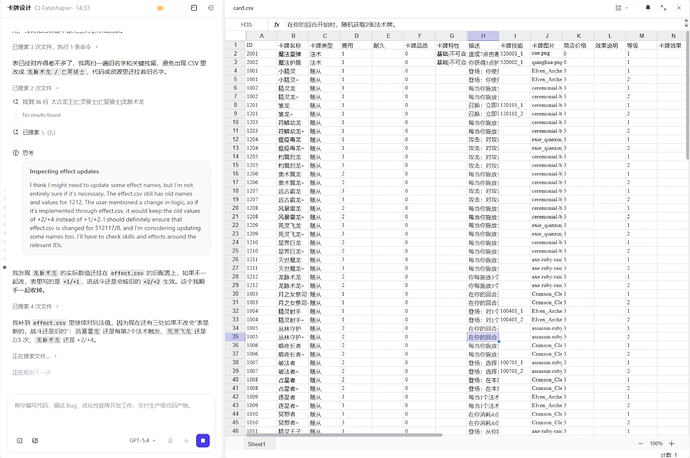Expand the '已搜索 2 次文件' entry
The width and height of the screenshot is (690, 458).
pos(35,88)
